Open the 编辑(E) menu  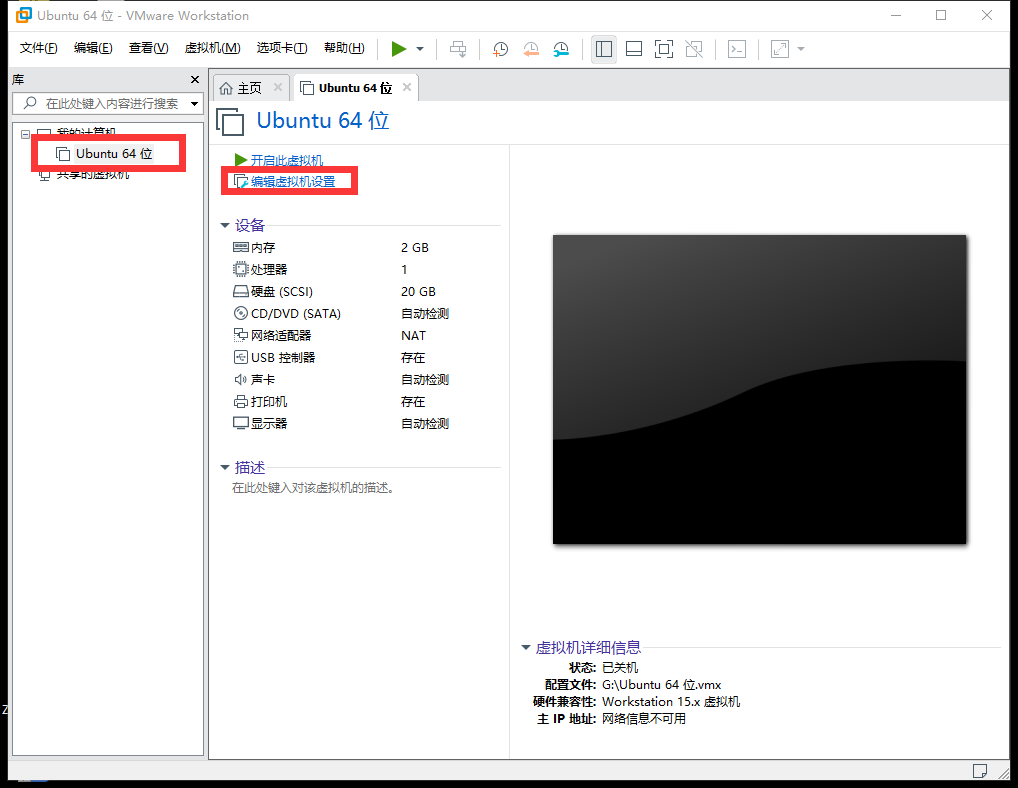click(x=93, y=48)
